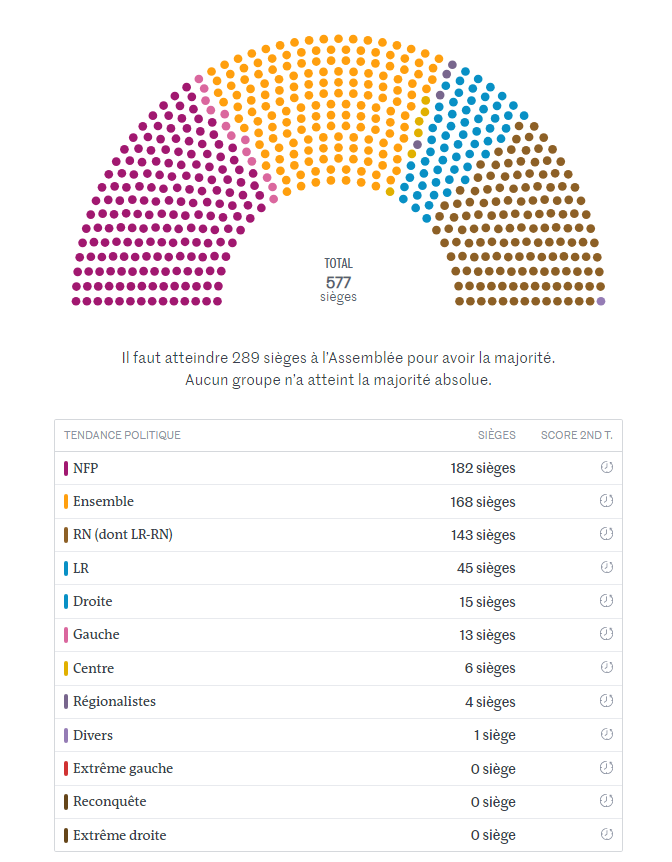Click the clock icon in the Reconquête row
The image size is (672, 862).
click(x=606, y=801)
